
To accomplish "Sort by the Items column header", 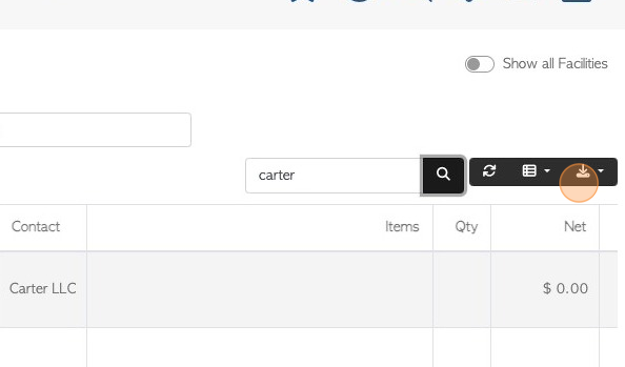I will click(x=402, y=227).
